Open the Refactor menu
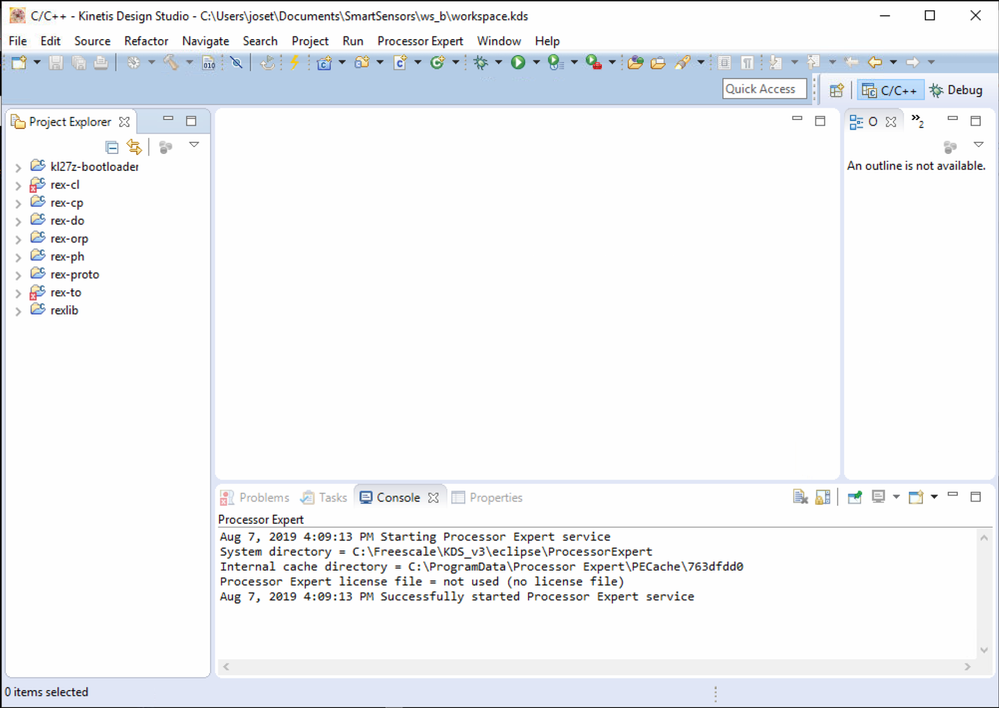 (146, 41)
